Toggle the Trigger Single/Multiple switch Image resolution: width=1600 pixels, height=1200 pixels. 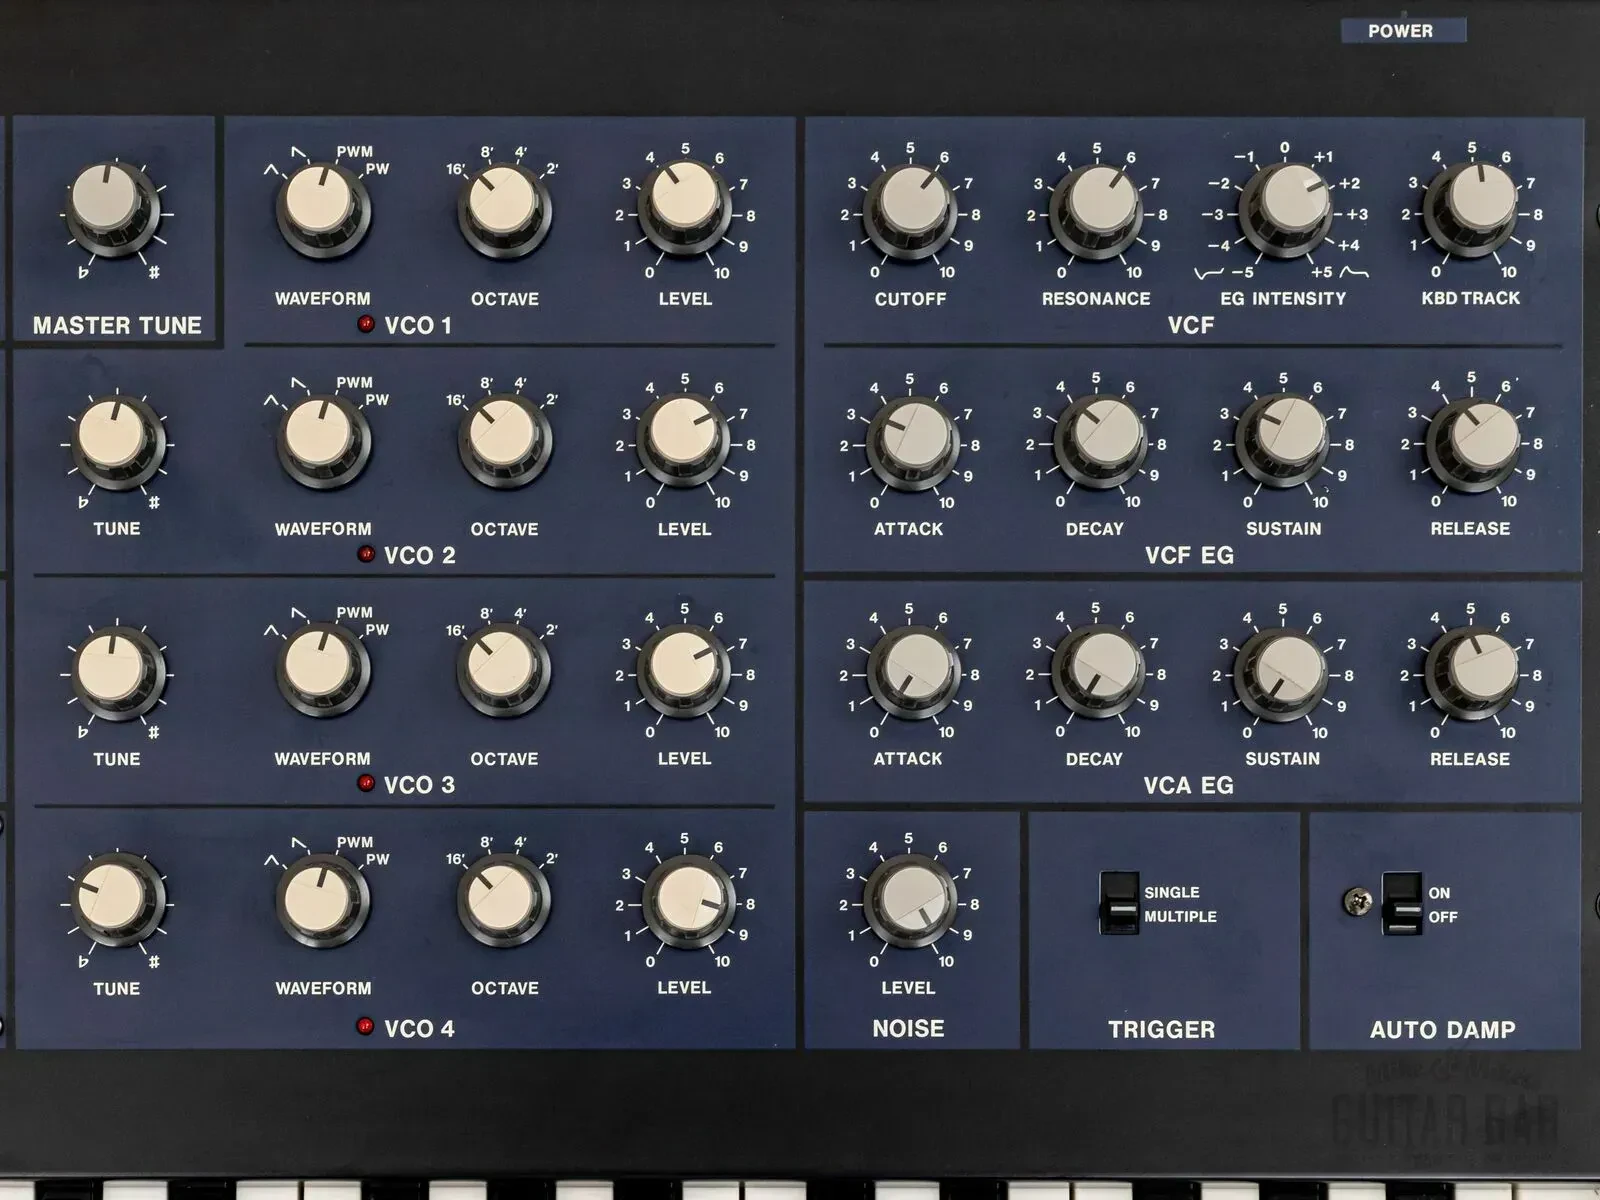pyautogui.click(x=1119, y=903)
